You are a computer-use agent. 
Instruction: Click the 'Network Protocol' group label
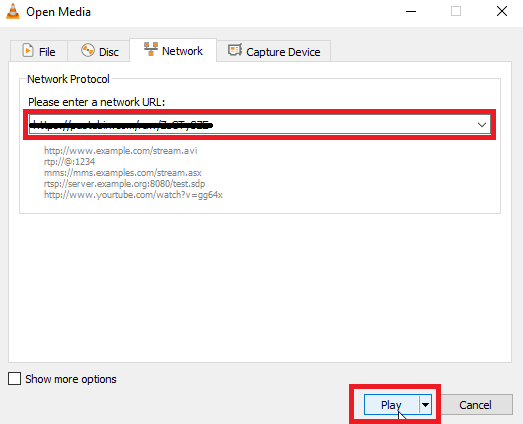[68, 79]
